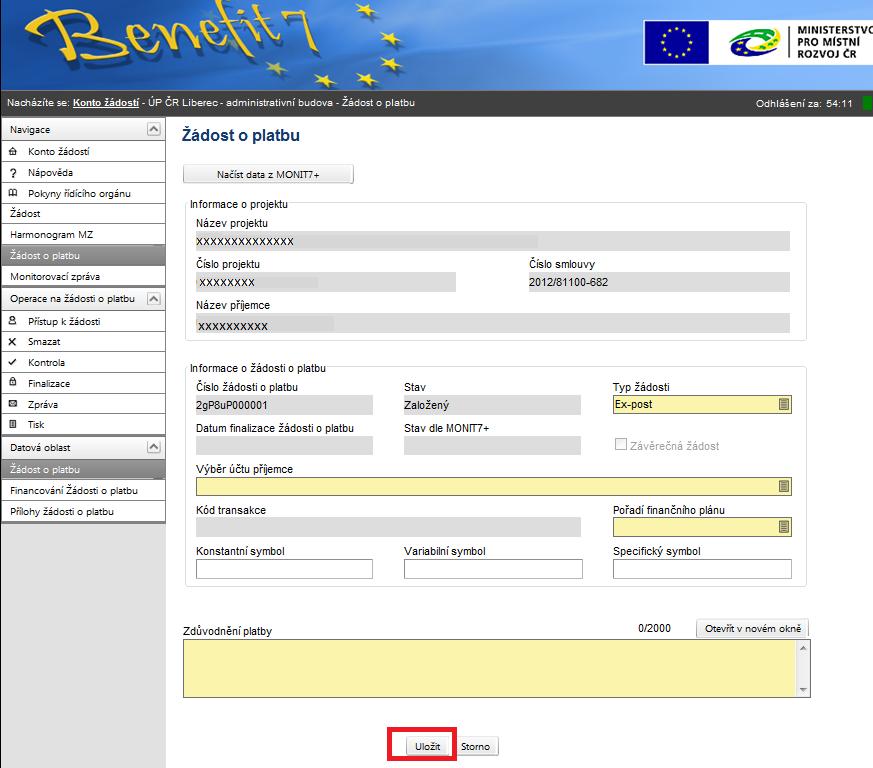
Task: Open Konto žádostí in navigation
Action: (84, 151)
